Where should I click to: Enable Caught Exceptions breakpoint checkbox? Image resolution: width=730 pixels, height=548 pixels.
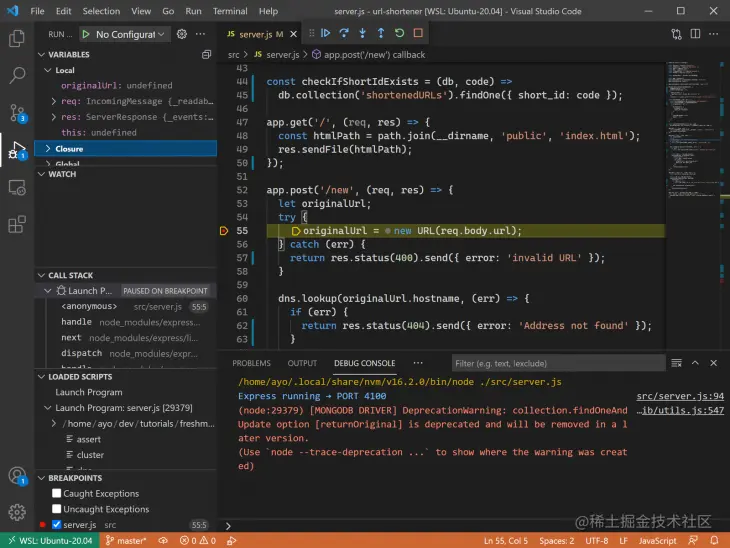tap(56, 494)
